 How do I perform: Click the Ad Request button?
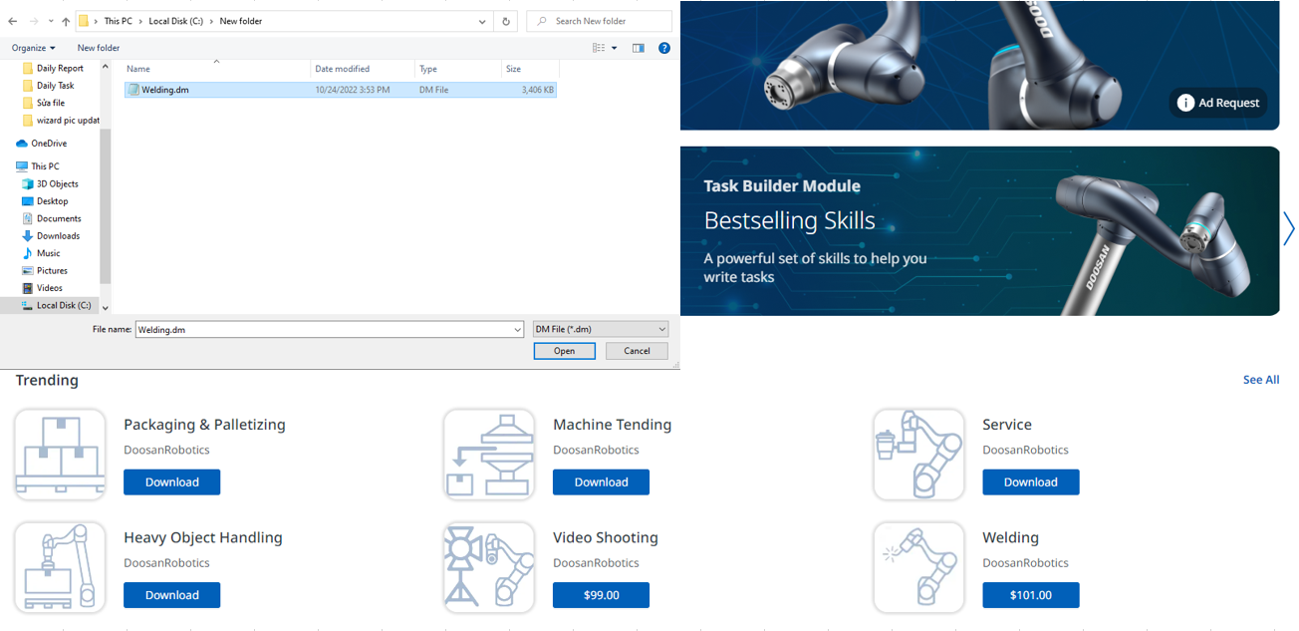1218,102
